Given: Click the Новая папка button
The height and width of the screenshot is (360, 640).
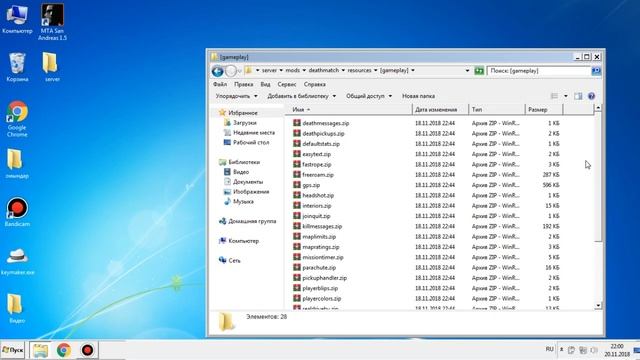Looking at the screenshot, I should click(x=418, y=96).
